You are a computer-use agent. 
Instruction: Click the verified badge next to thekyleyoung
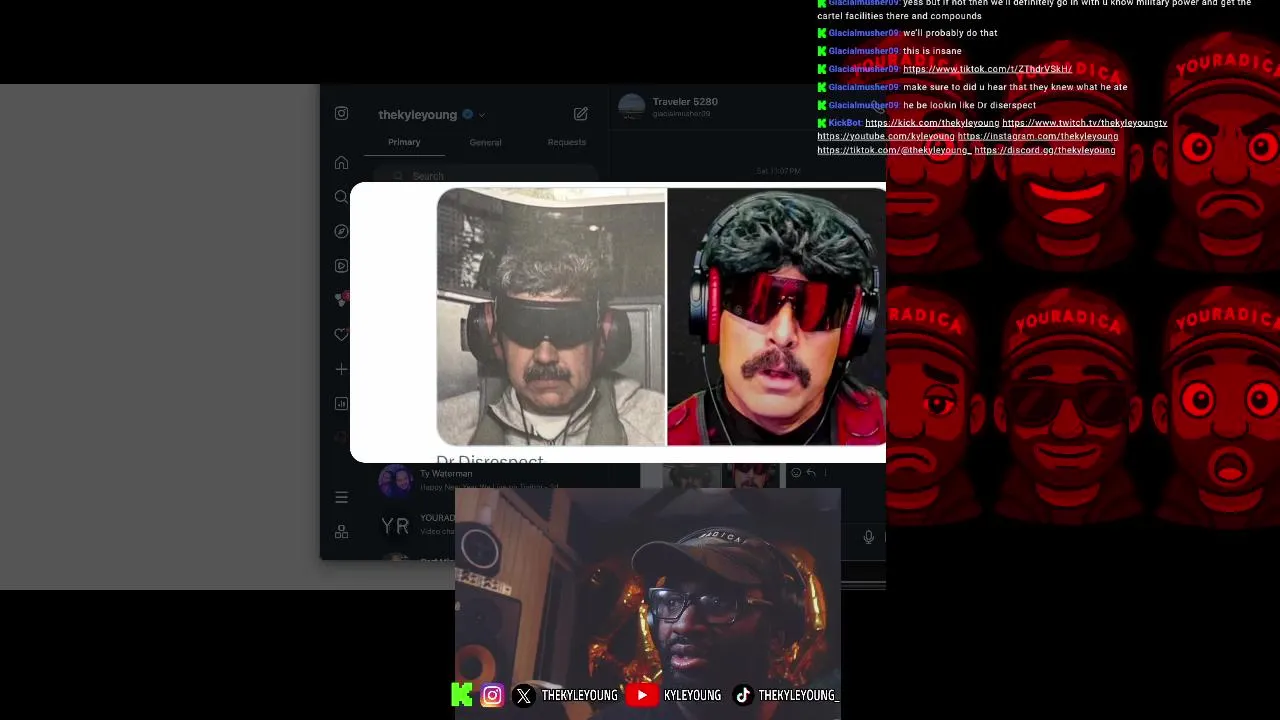pos(467,114)
